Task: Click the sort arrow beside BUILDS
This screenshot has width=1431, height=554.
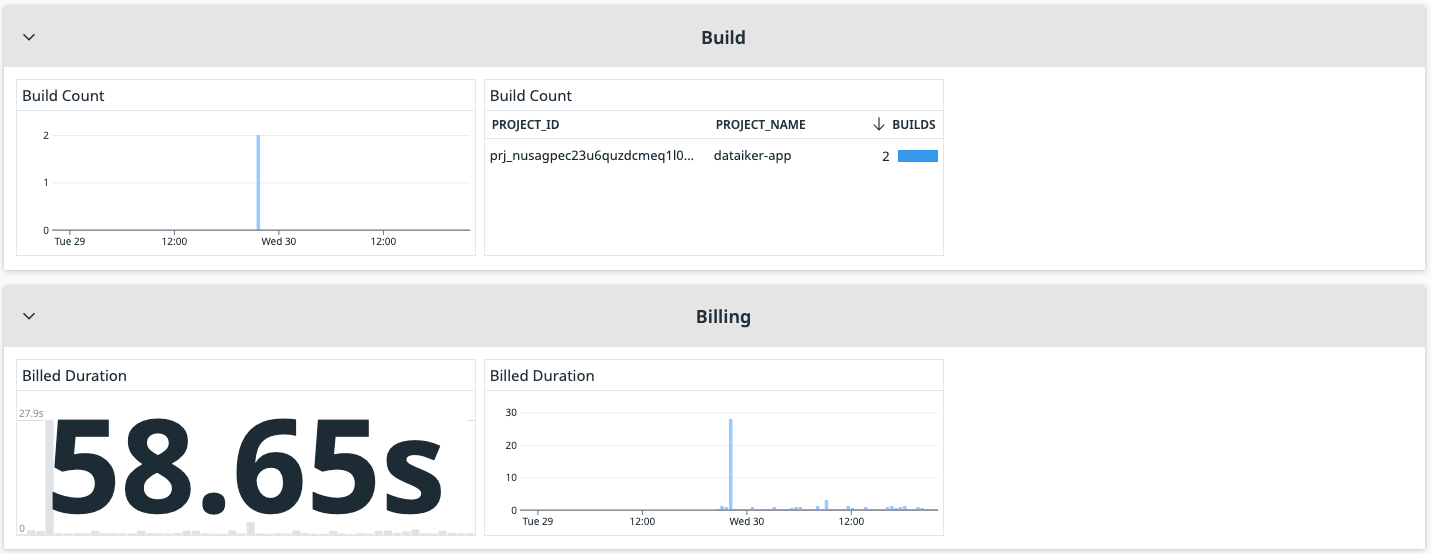Action: 879,125
